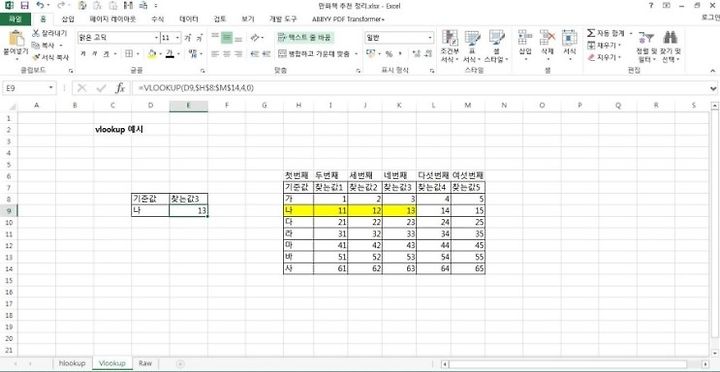Click the decrease decimal icon

coord(428,54)
